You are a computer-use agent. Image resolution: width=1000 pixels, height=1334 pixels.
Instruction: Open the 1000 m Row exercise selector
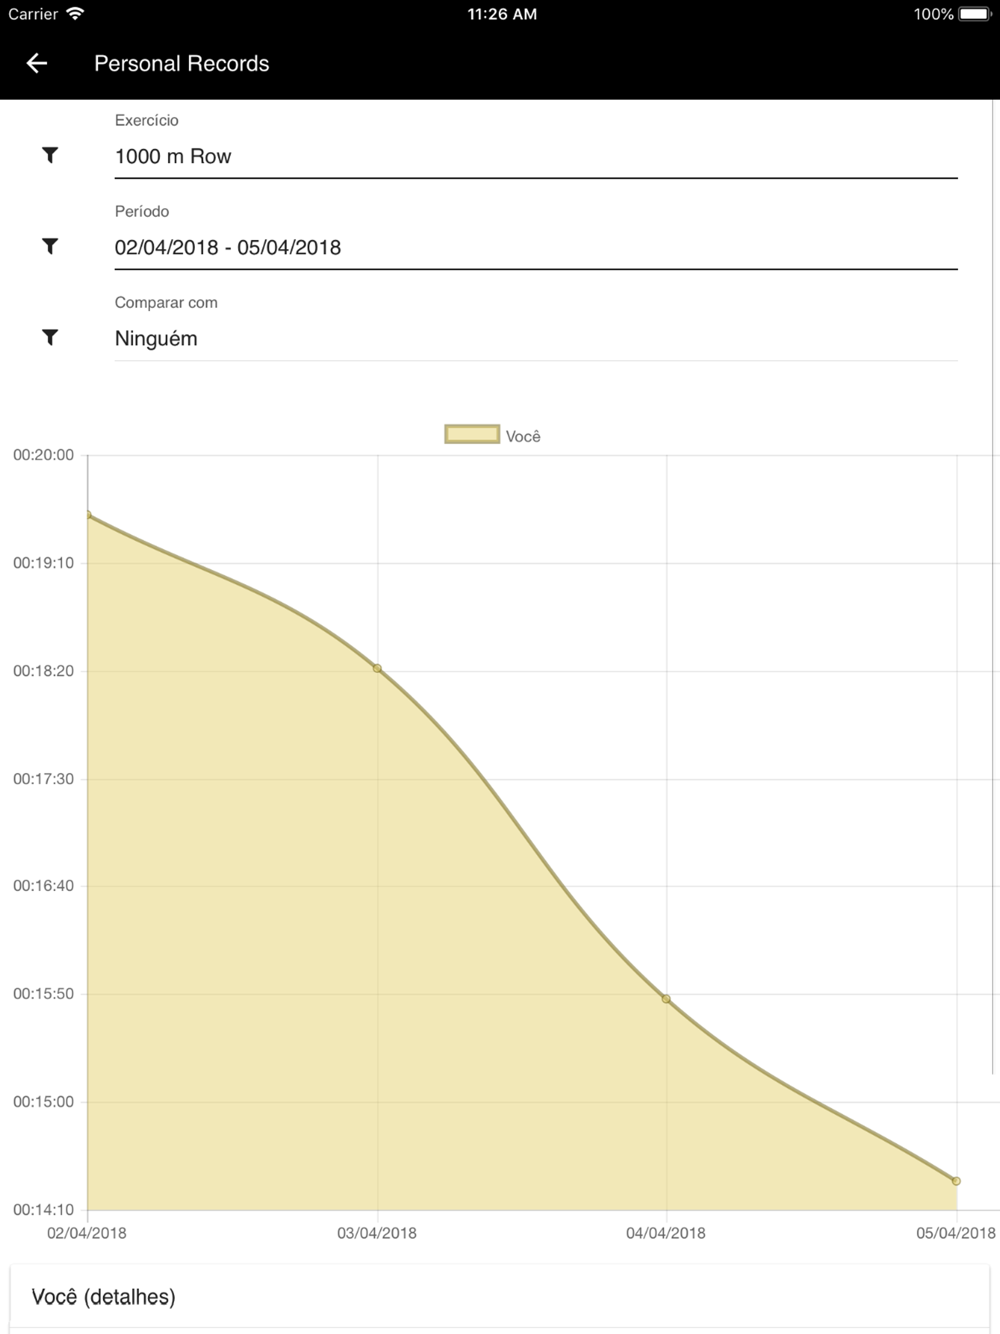point(535,157)
